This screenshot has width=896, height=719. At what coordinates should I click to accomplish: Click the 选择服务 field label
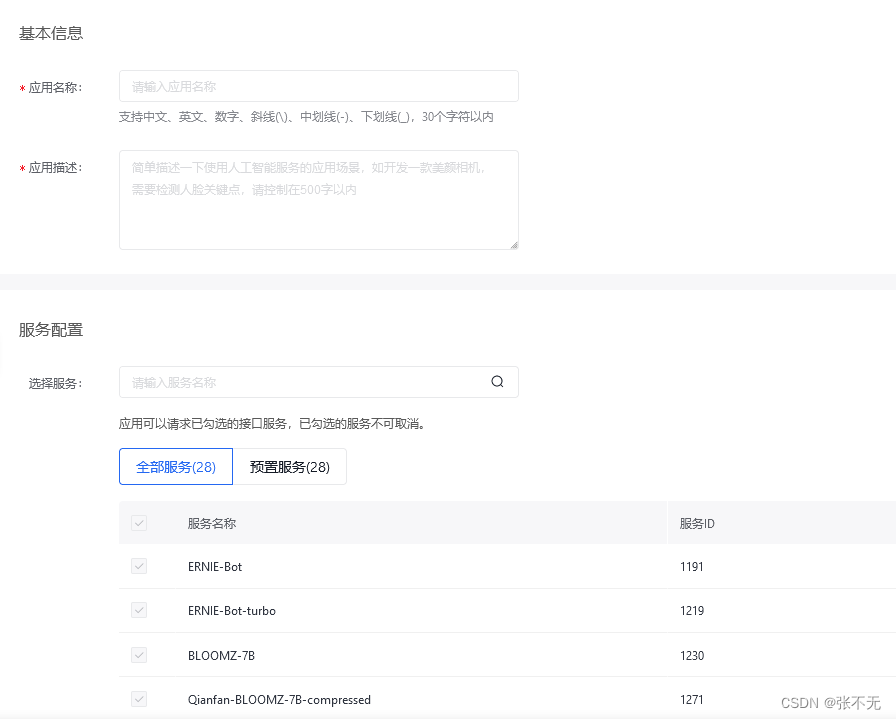click(x=55, y=383)
